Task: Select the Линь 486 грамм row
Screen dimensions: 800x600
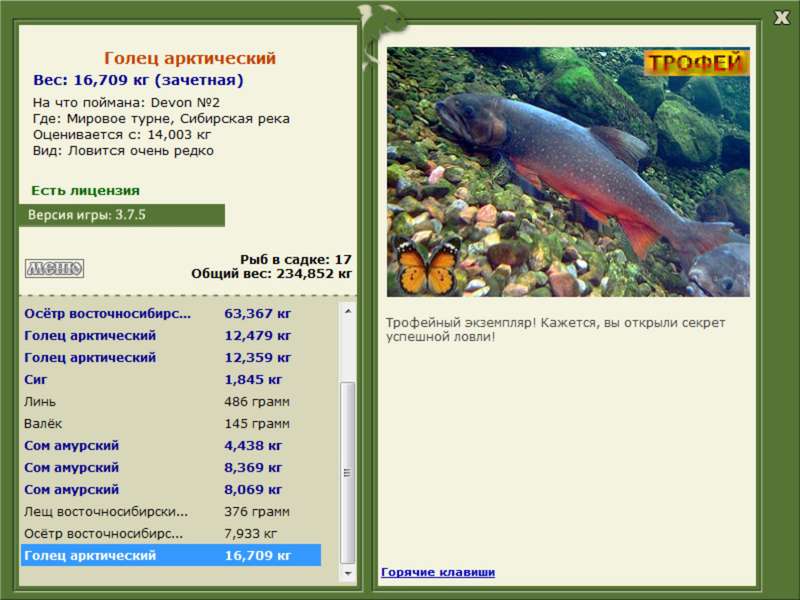Action: click(x=171, y=402)
